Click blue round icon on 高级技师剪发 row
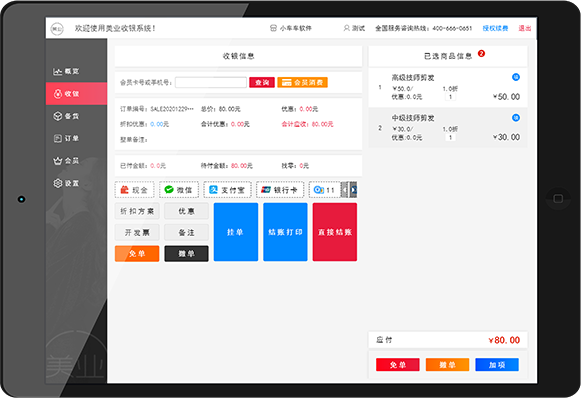Viewport: 581px width, 398px height. (515, 77)
